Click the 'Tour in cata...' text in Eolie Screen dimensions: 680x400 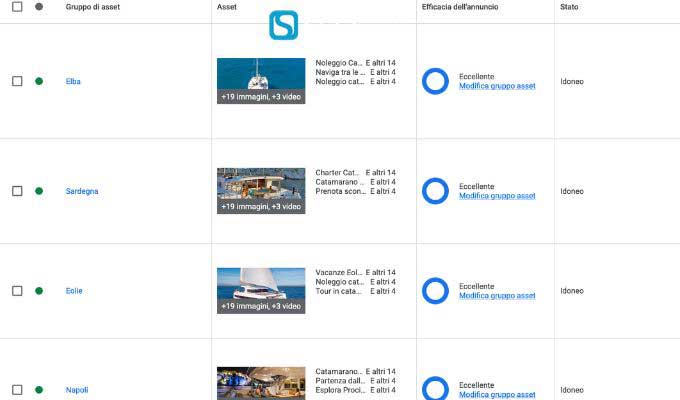[338, 291]
